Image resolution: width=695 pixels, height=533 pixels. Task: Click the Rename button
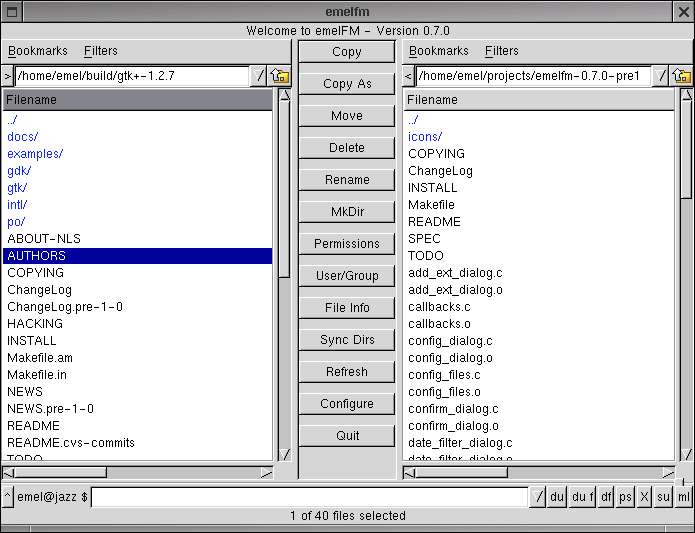(x=347, y=179)
